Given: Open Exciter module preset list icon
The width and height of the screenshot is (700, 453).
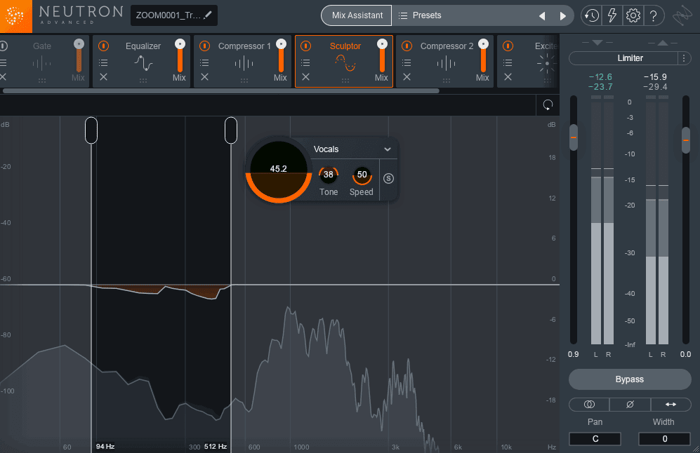Looking at the screenshot, I should (x=508, y=62).
